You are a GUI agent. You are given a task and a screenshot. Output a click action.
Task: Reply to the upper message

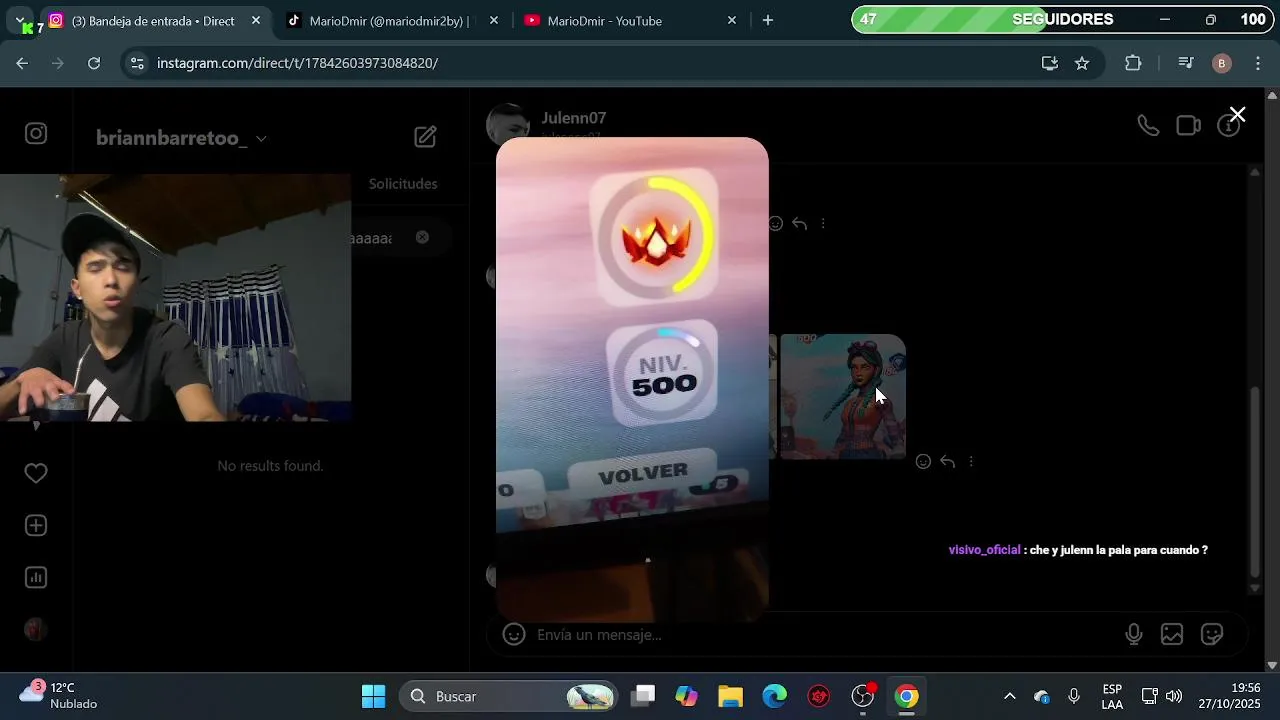[x=799, y=223]
